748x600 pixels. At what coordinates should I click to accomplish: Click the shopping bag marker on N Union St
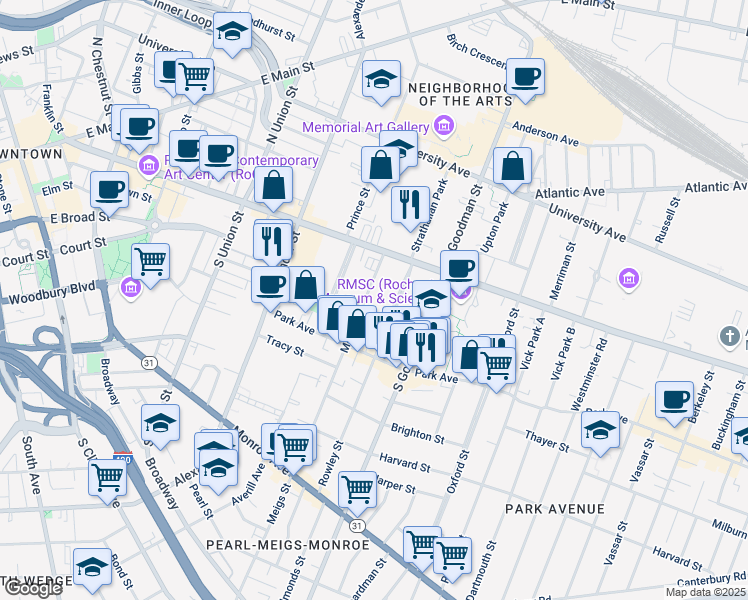click(273, 187)
